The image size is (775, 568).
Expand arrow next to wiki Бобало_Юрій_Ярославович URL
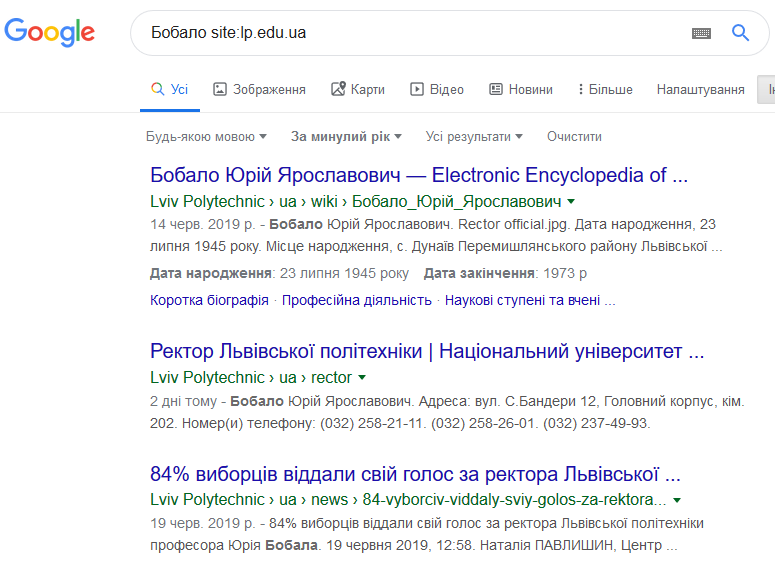[x=571, y=202]
